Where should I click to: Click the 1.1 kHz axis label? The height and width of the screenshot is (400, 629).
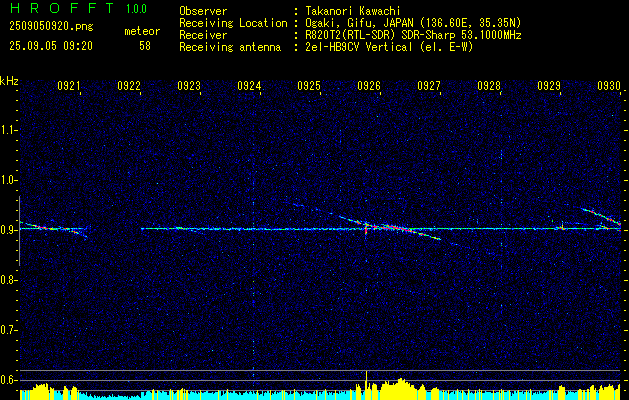point(8,130)
